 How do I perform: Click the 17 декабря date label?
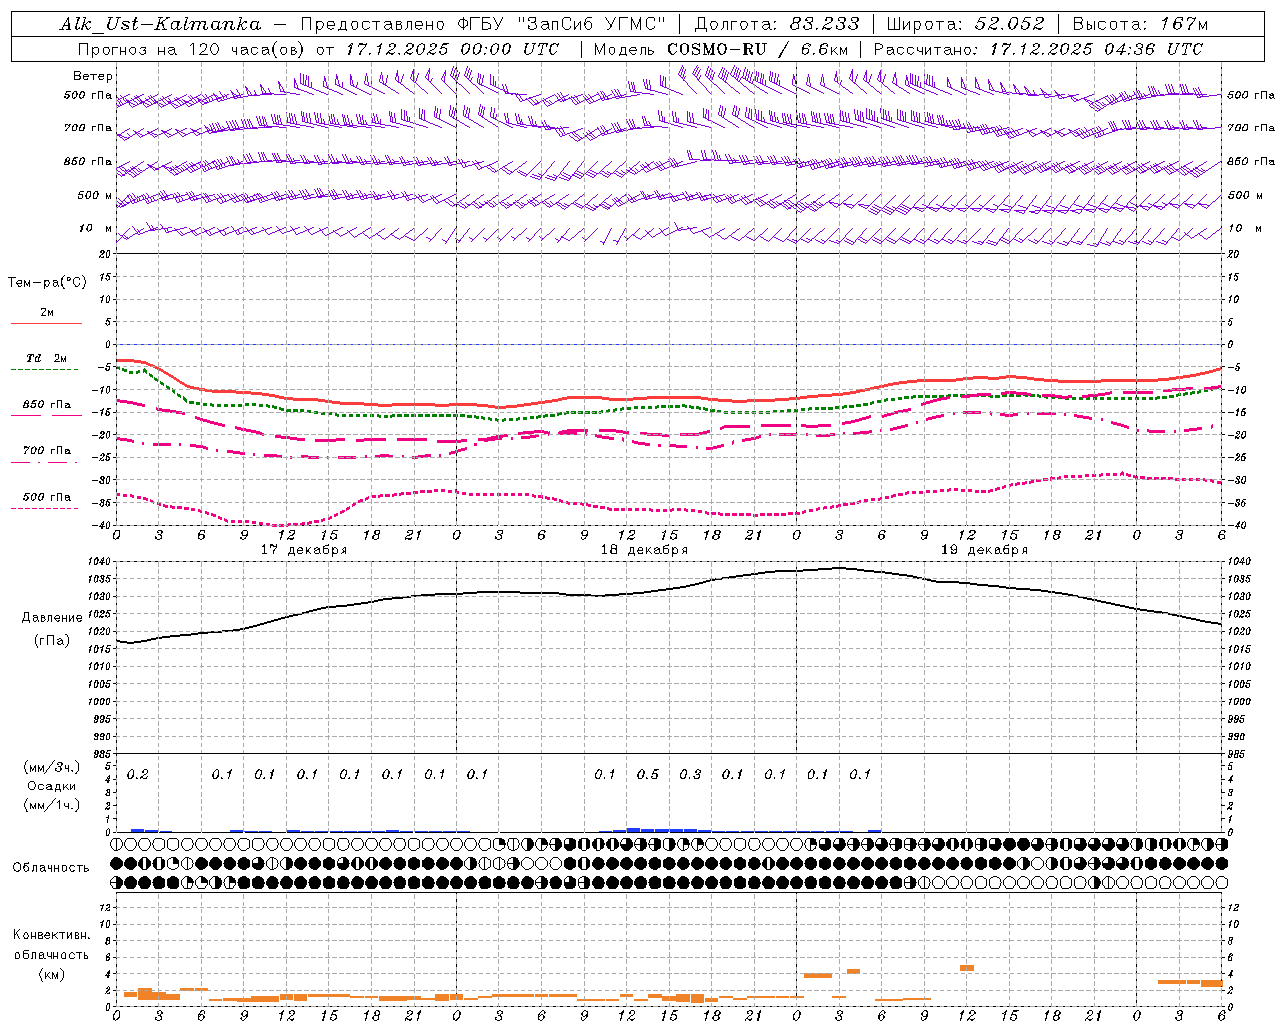(x=304, y=550)
